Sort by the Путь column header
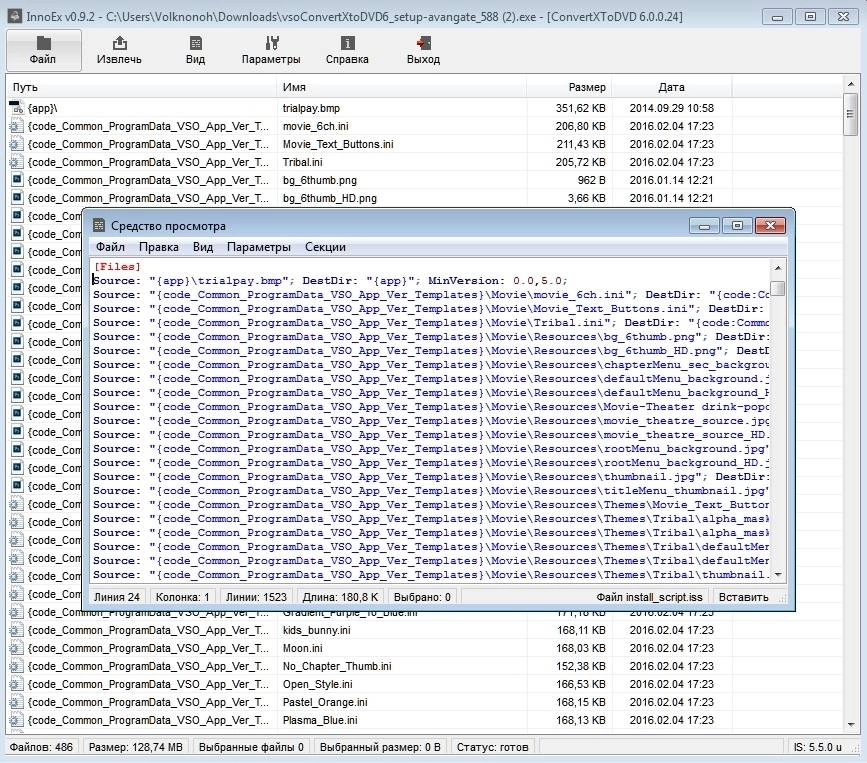The height and width of the screenshot is (763, 867). coord(142,87)
